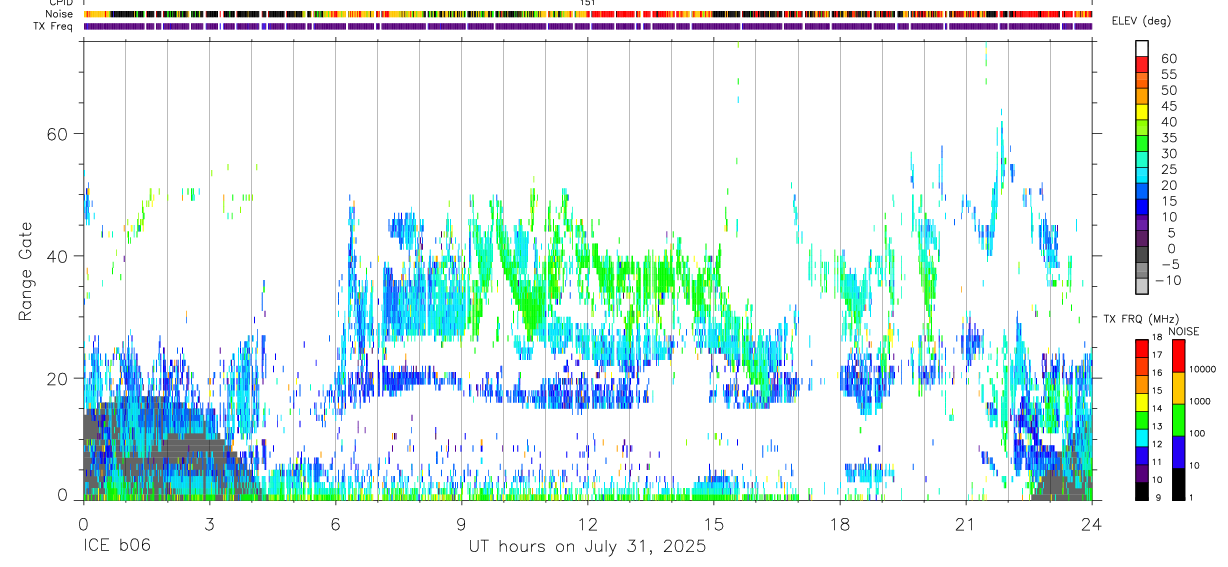Click the 'UT hours on July 31, 2025' axis title

click(587, 547)
